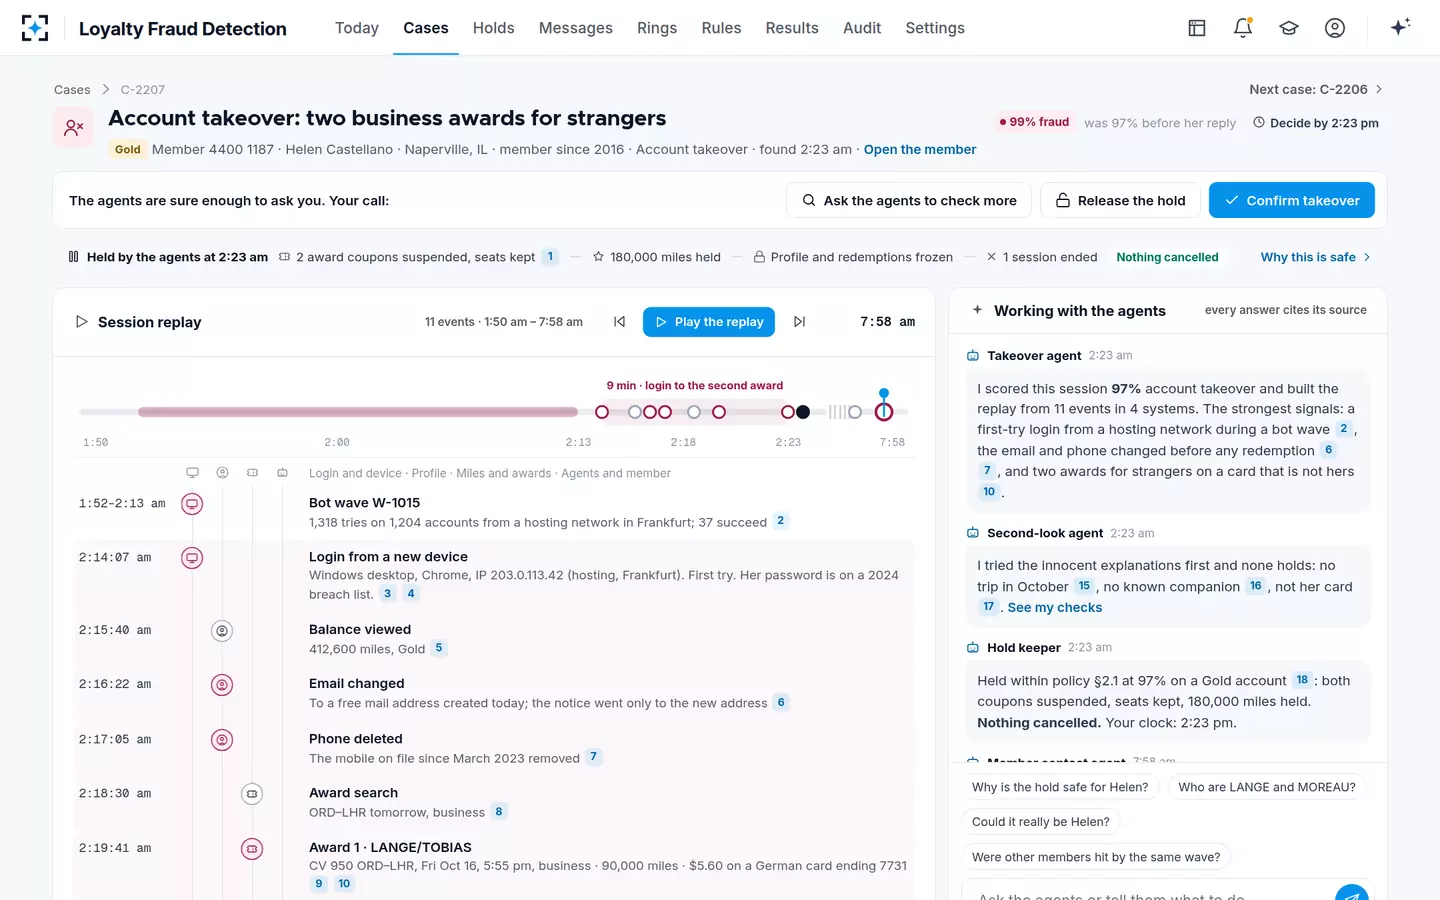Click the blue playhead on the timeline
Screen dimensions: 1440x900
click(884, 394)
